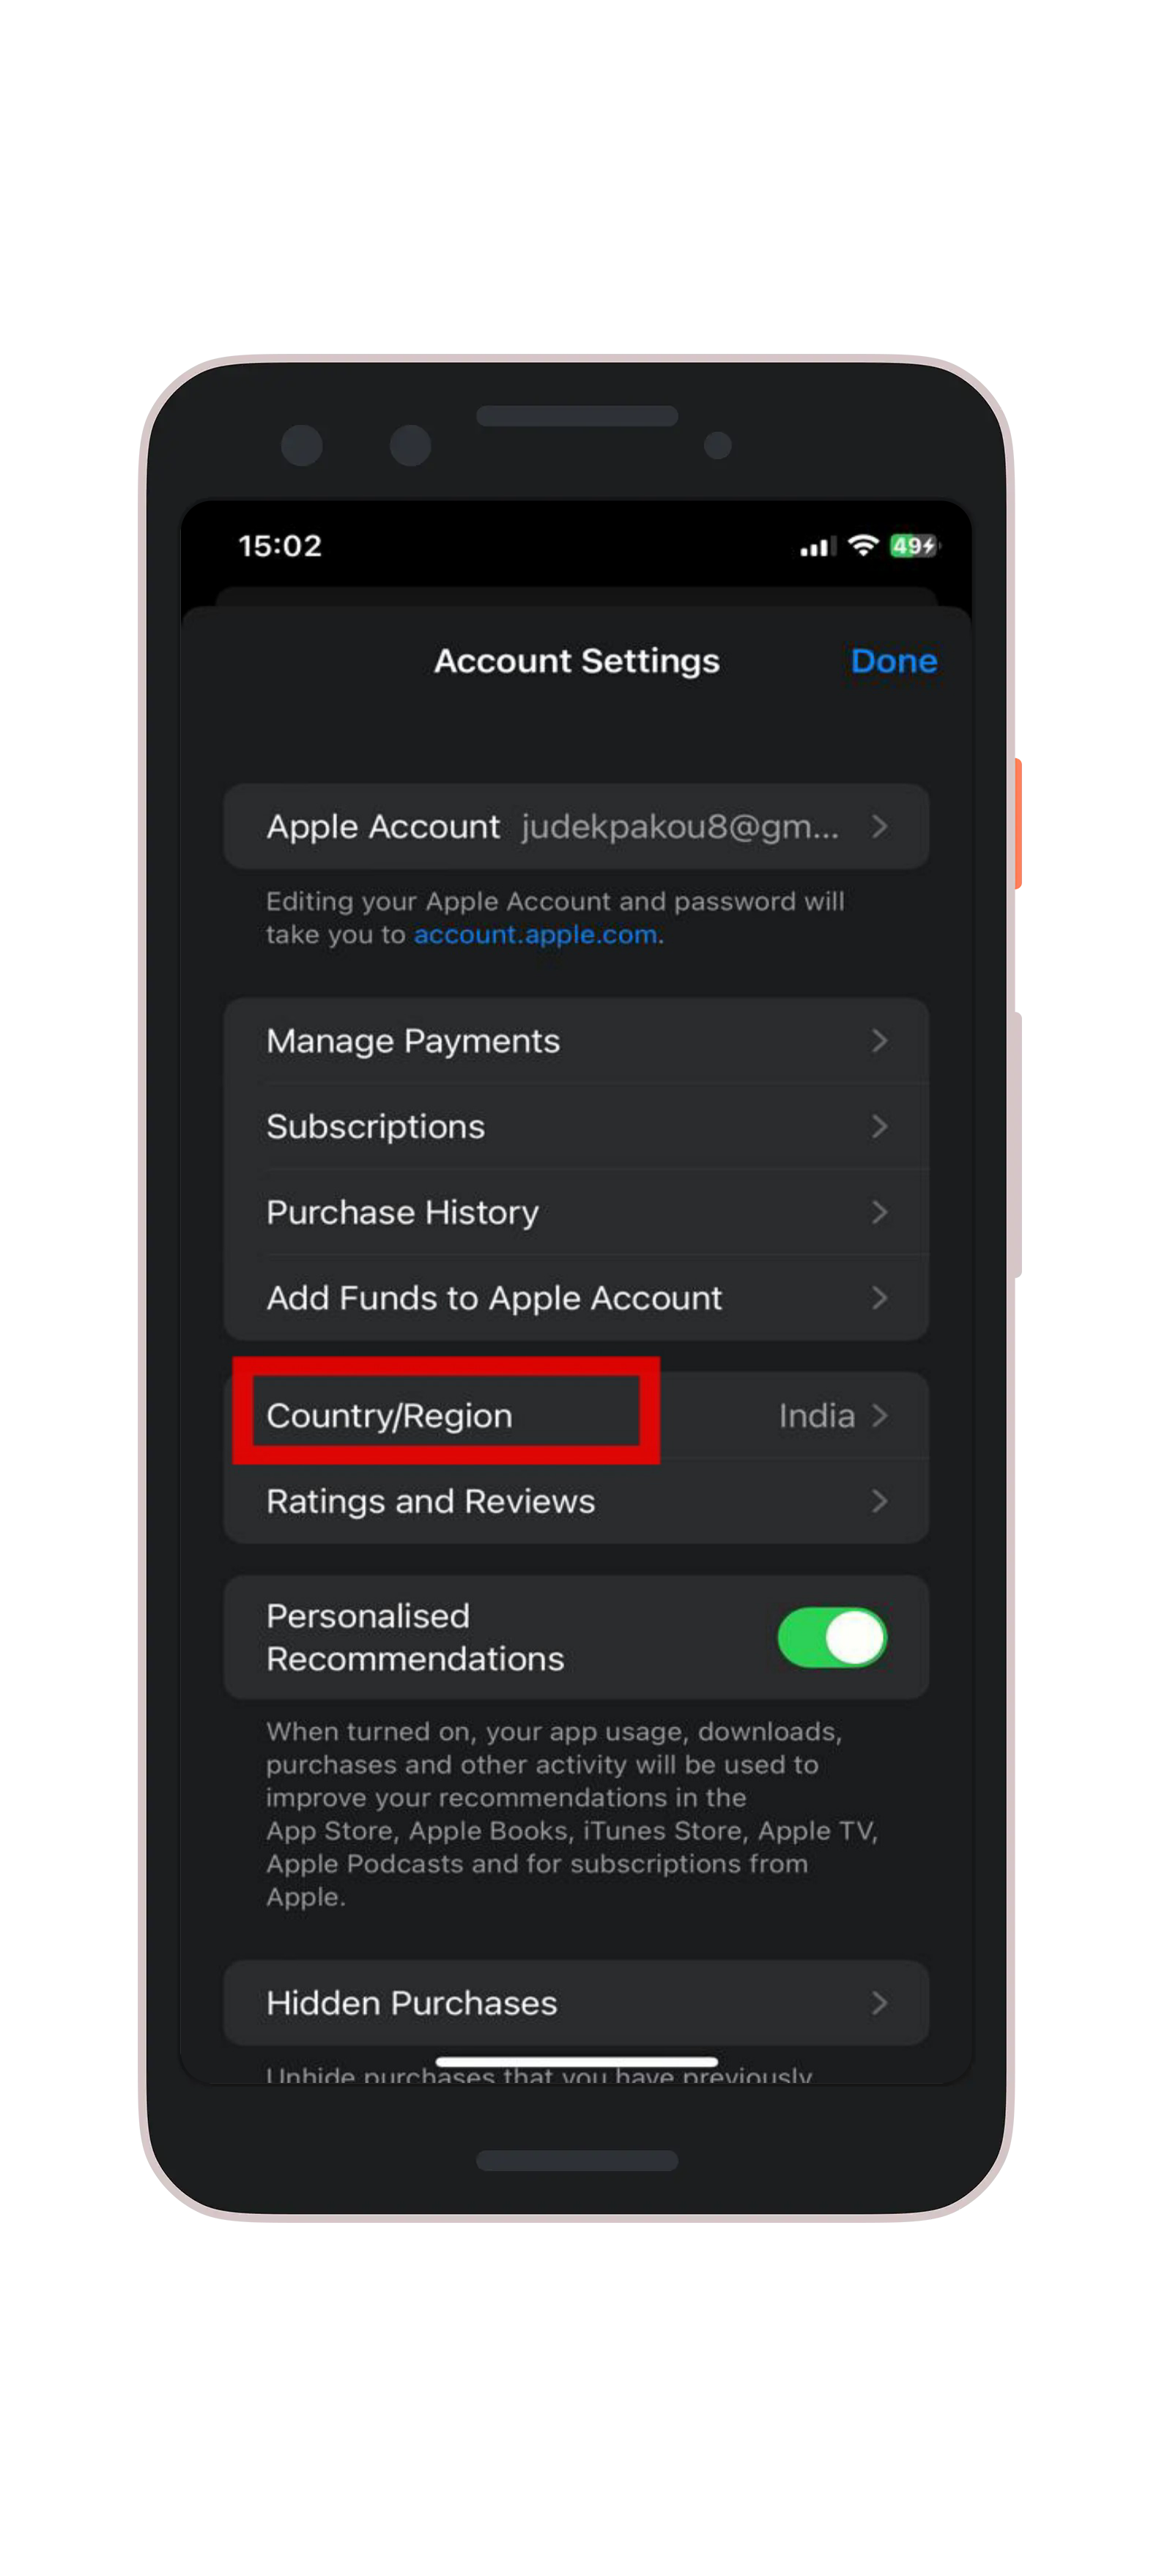Screen dimensions: 1159x2576
Task: Open the Apple Account row chevron
Action: point(879,827)
